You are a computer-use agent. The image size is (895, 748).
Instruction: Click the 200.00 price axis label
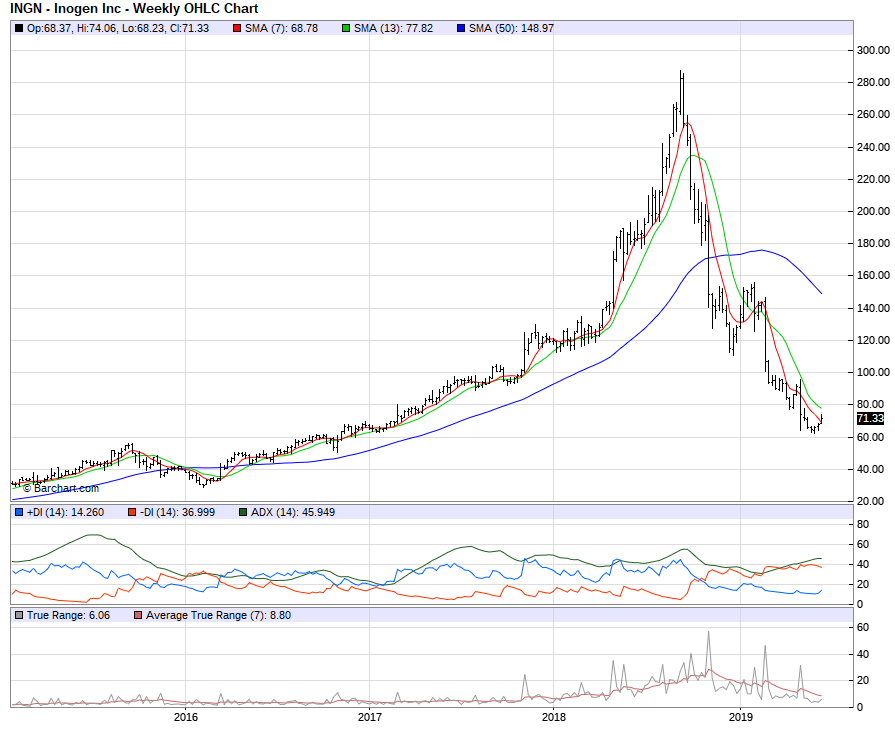coord(873,211)
